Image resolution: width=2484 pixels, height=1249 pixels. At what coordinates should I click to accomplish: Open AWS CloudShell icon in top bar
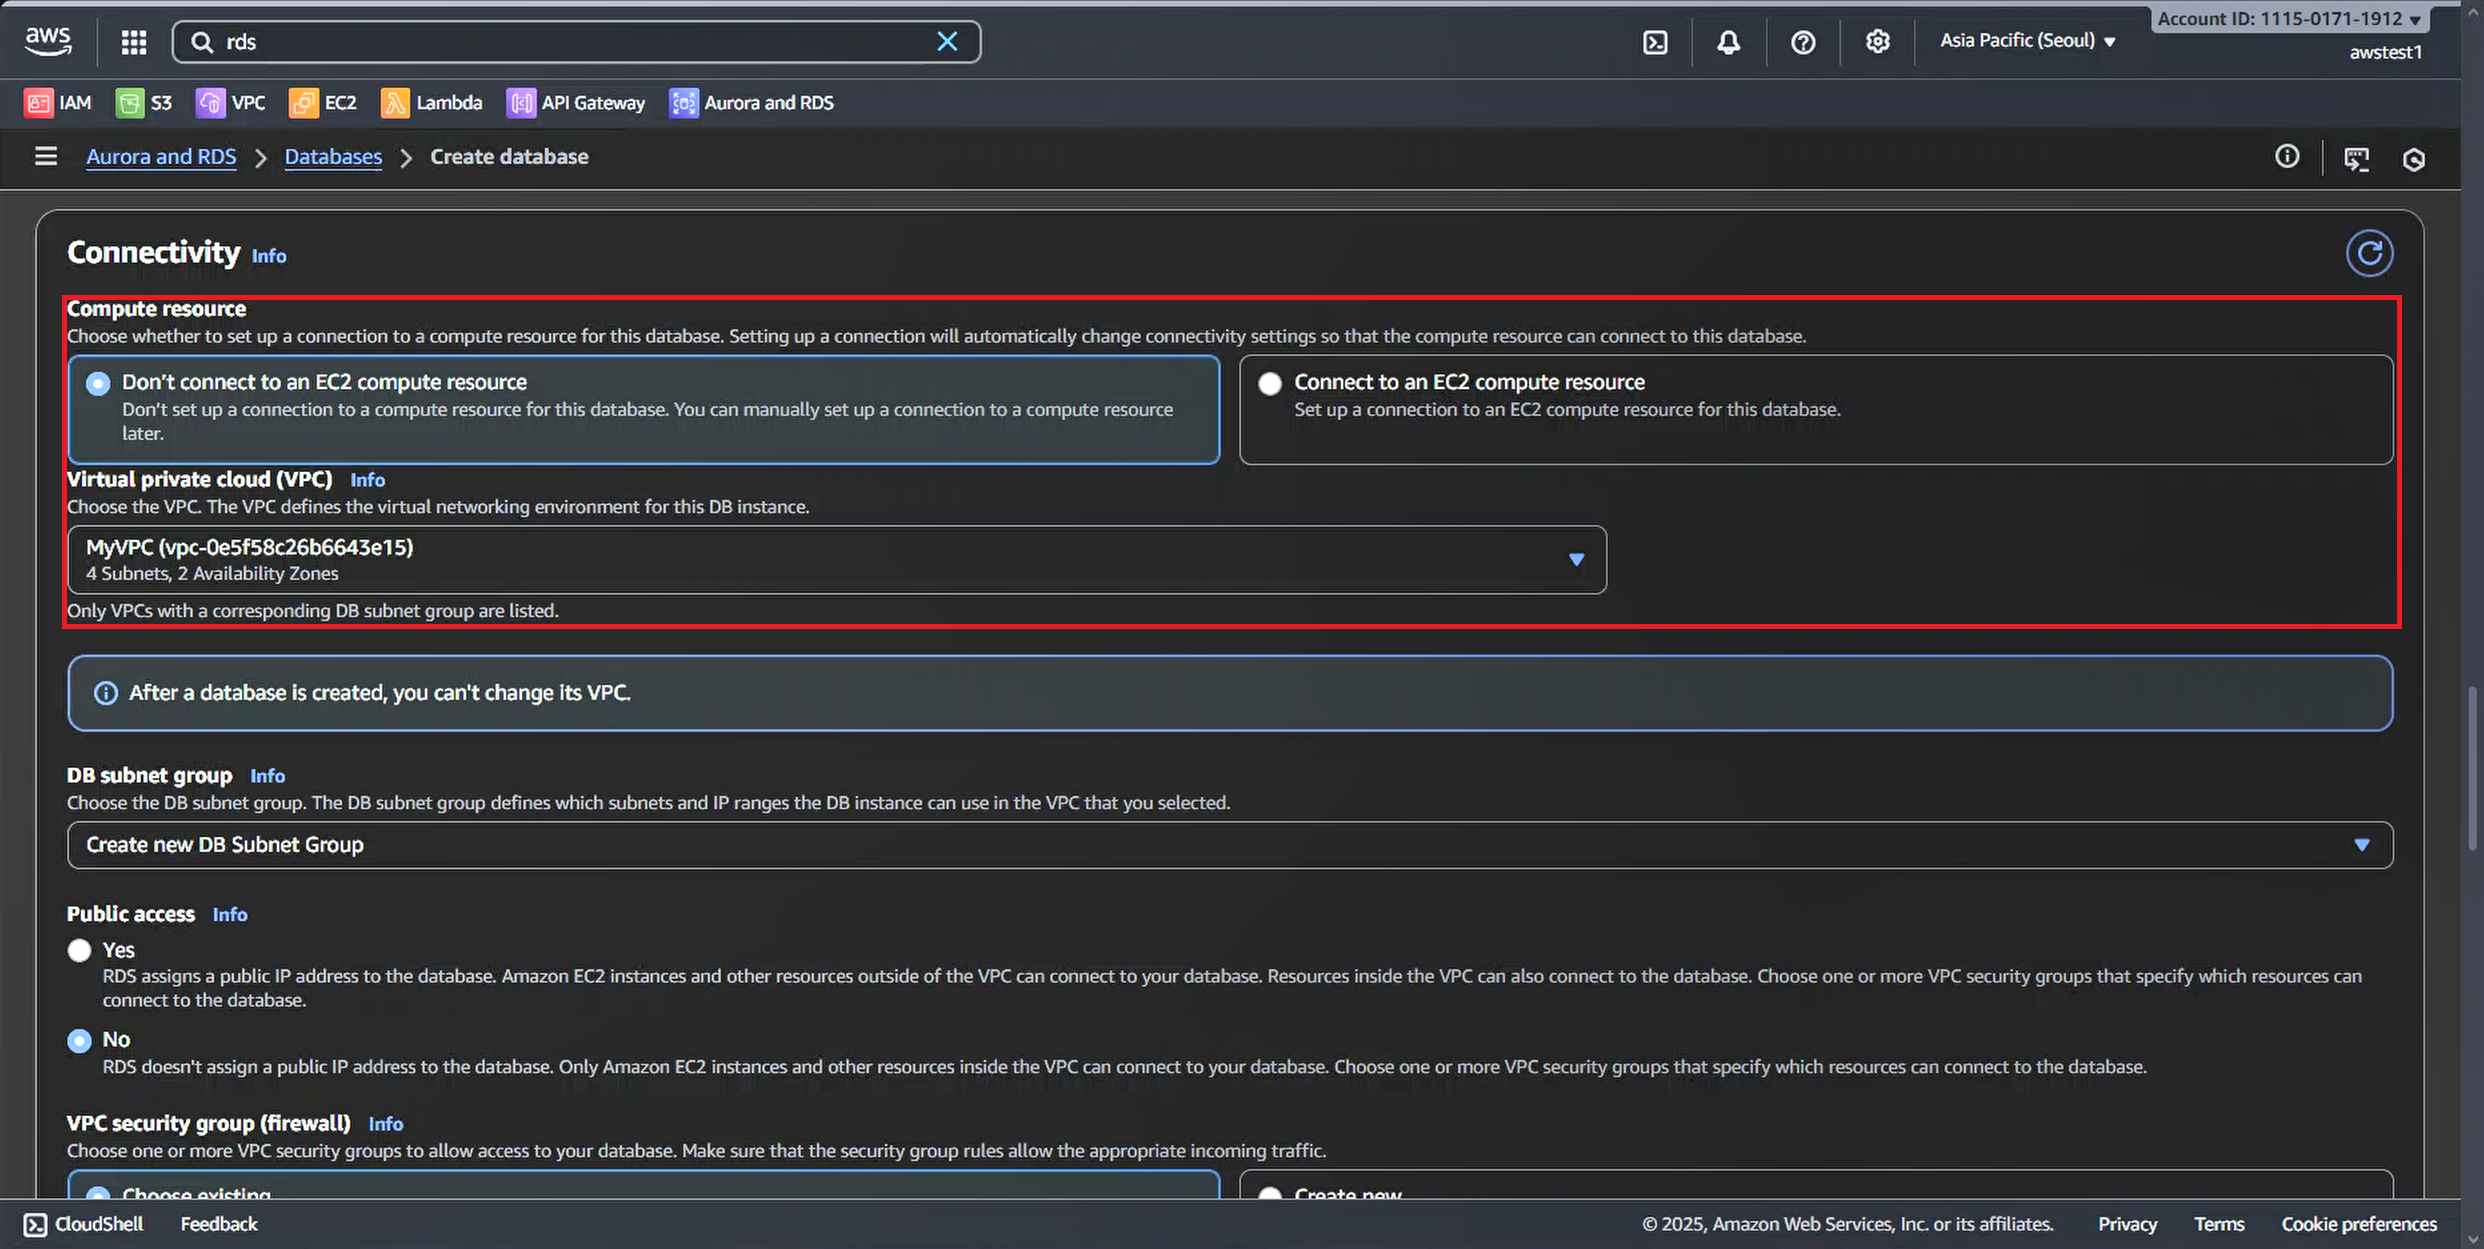tap(1655, 42)
